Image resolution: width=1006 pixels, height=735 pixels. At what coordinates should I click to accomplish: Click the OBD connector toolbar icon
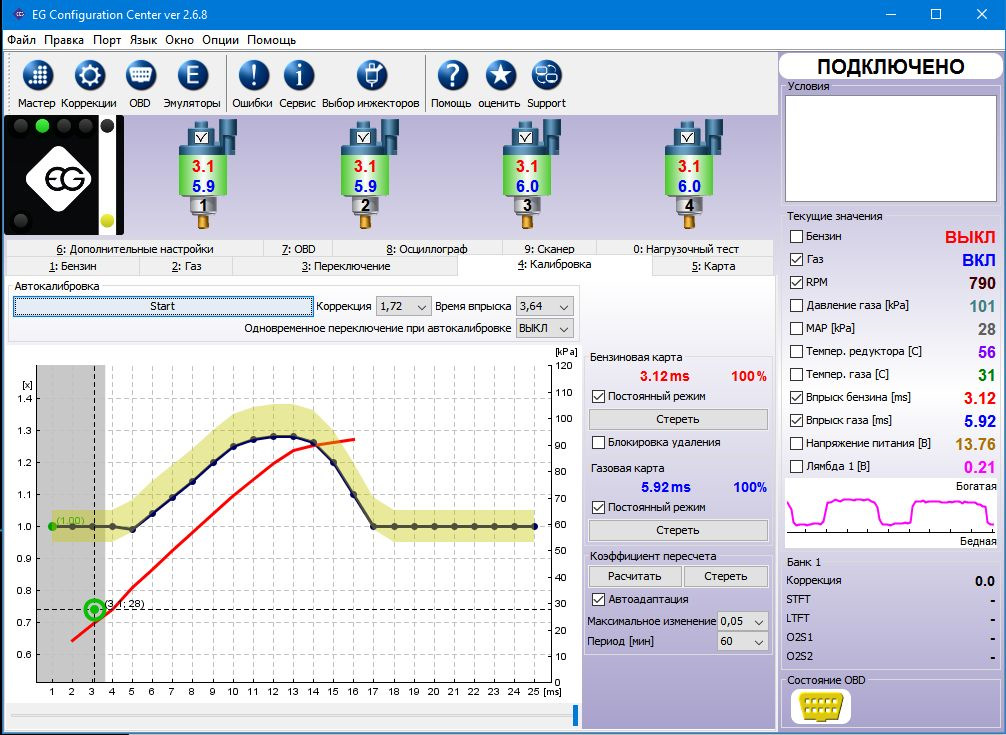pos(140,76)
